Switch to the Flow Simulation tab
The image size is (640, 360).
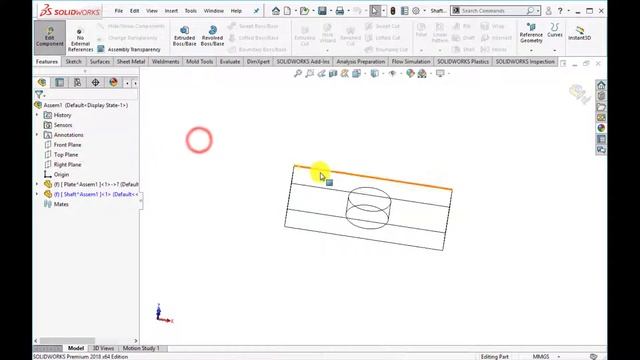coord(411,62)
